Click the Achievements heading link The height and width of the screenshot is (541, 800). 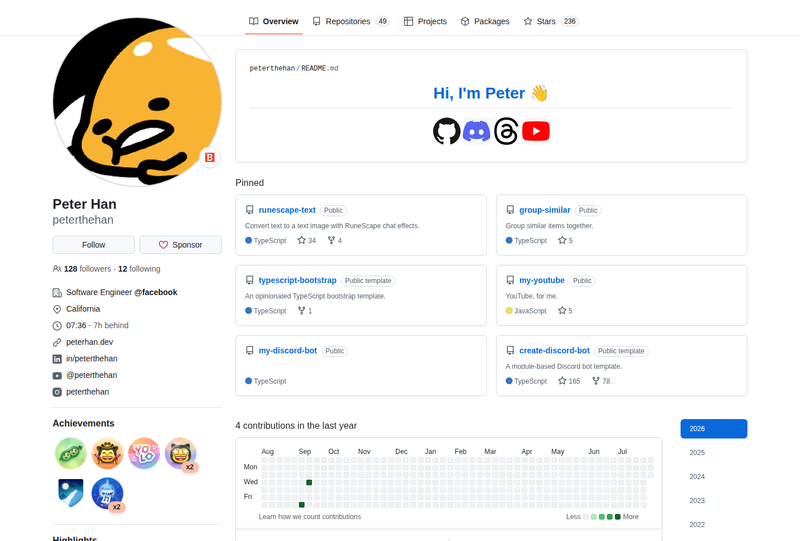tap(83, 424)
